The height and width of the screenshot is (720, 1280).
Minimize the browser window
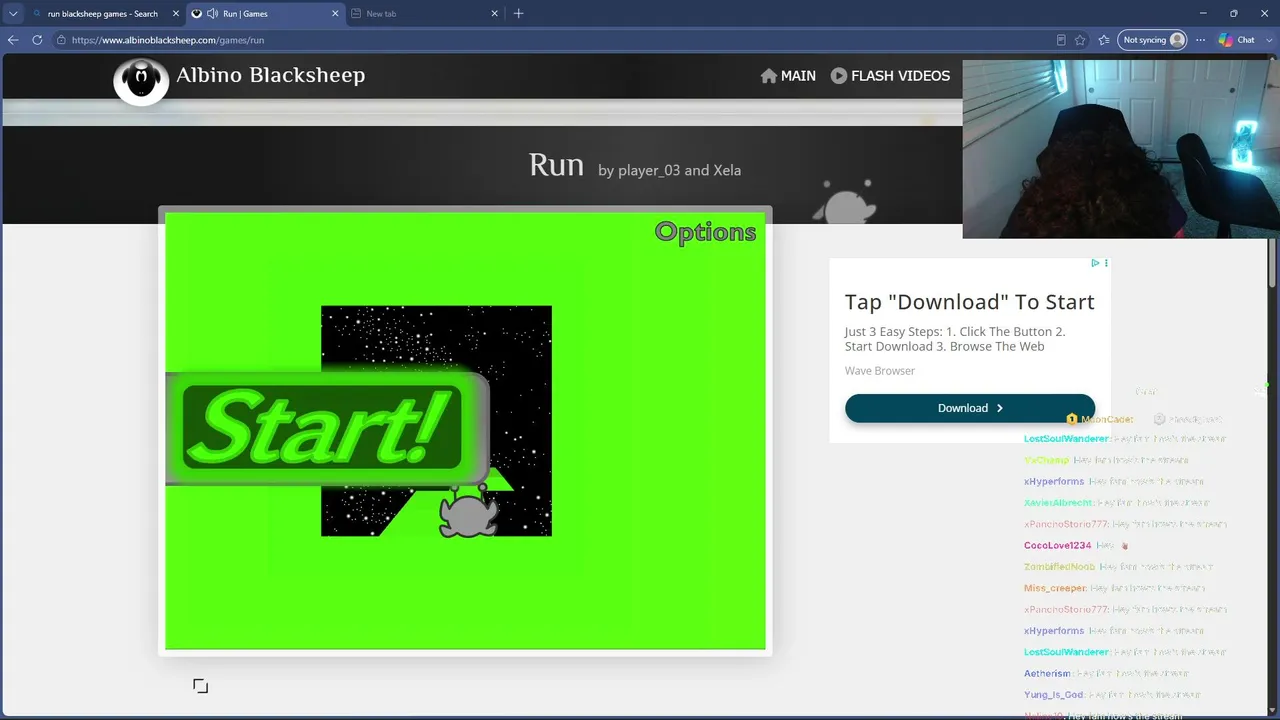(x=1203, y=14)
